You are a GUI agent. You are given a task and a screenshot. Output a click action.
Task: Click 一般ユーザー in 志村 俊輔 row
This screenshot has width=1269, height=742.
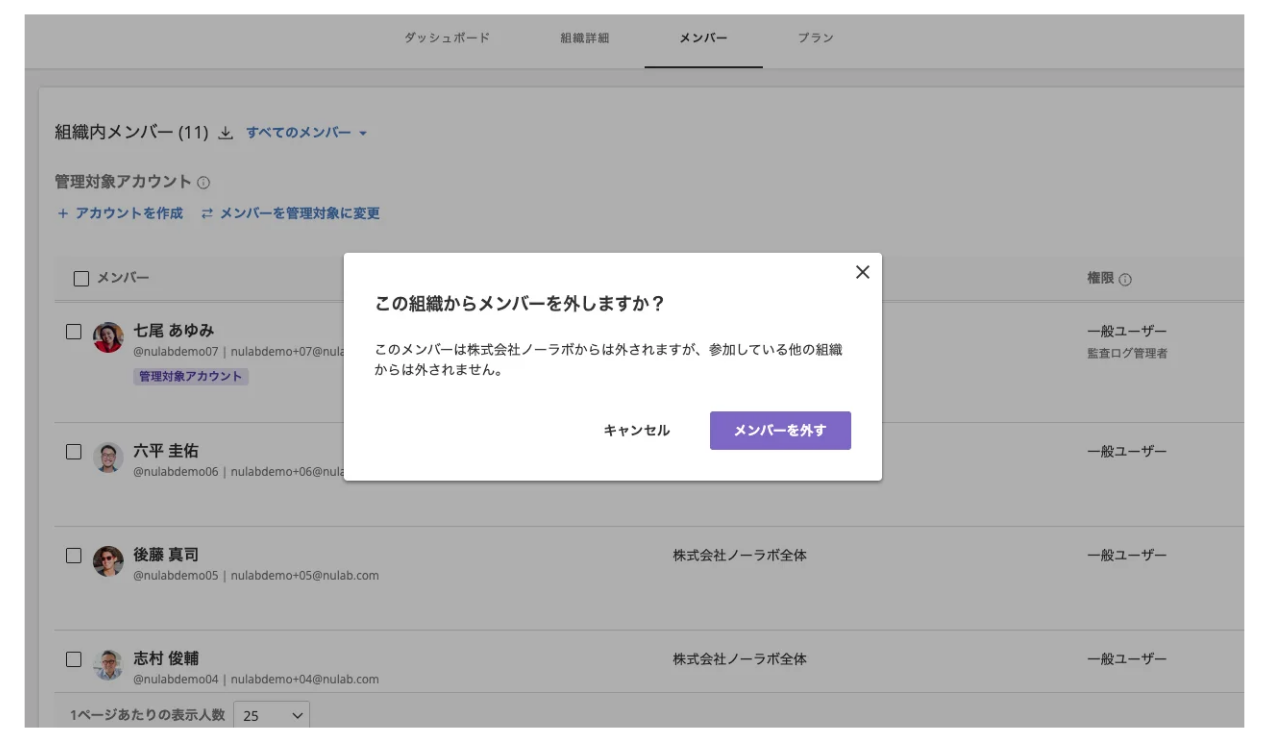1127,660
